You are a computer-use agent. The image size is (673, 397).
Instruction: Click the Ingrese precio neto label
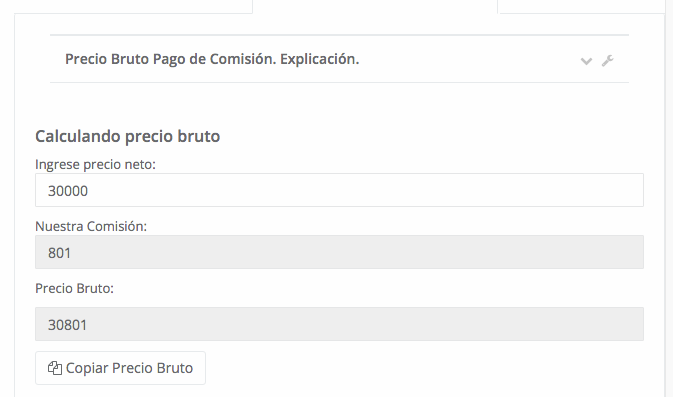coord(95,164)
